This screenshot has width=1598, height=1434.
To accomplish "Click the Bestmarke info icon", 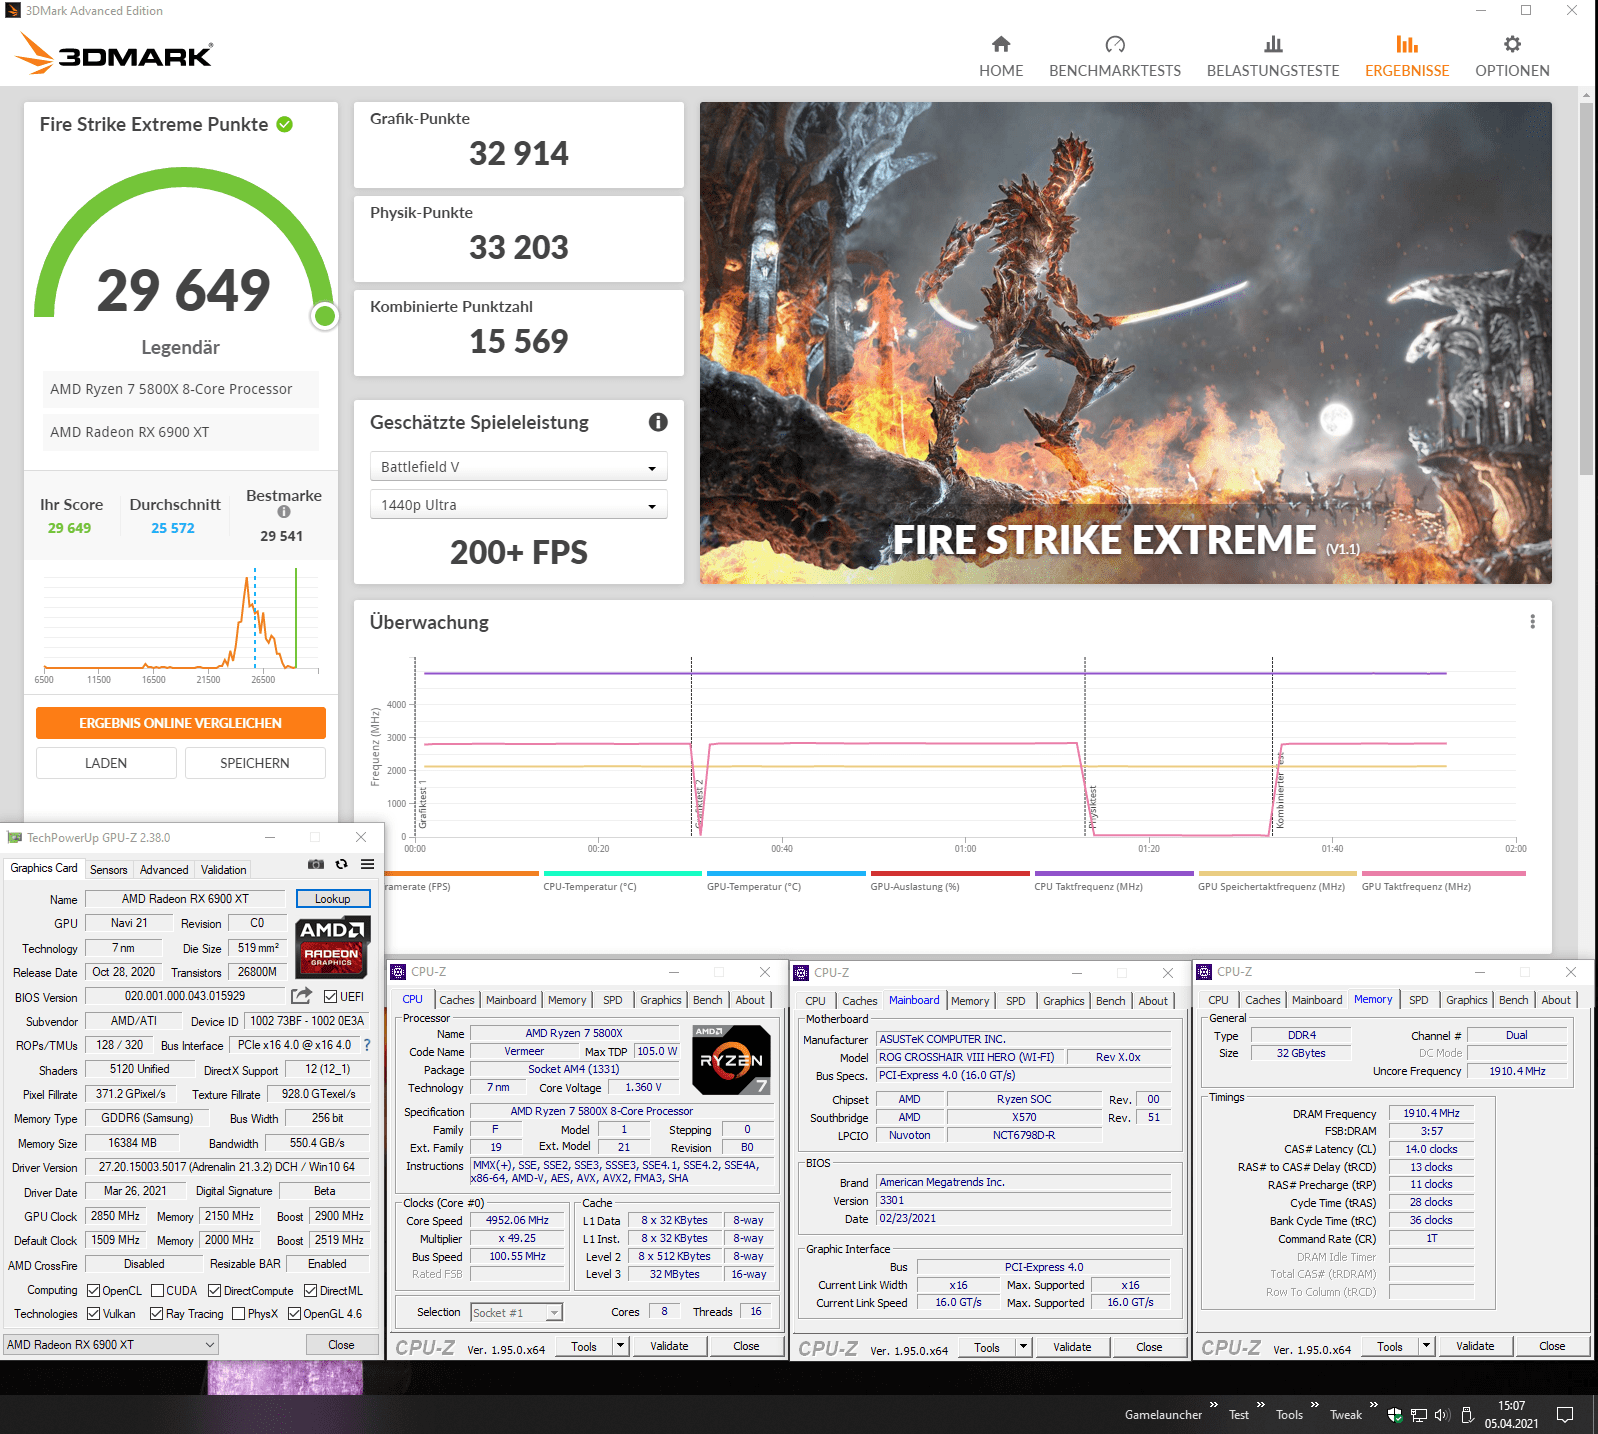I will (x=284, y=512).
